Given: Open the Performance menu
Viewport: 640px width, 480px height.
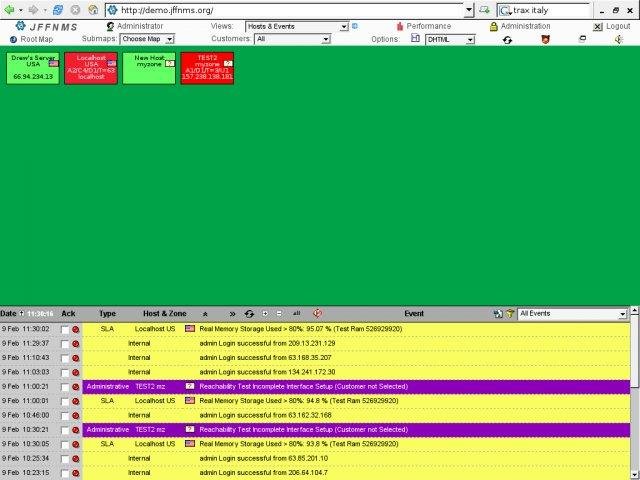Looking at the screenshot, I should (429, 26).
